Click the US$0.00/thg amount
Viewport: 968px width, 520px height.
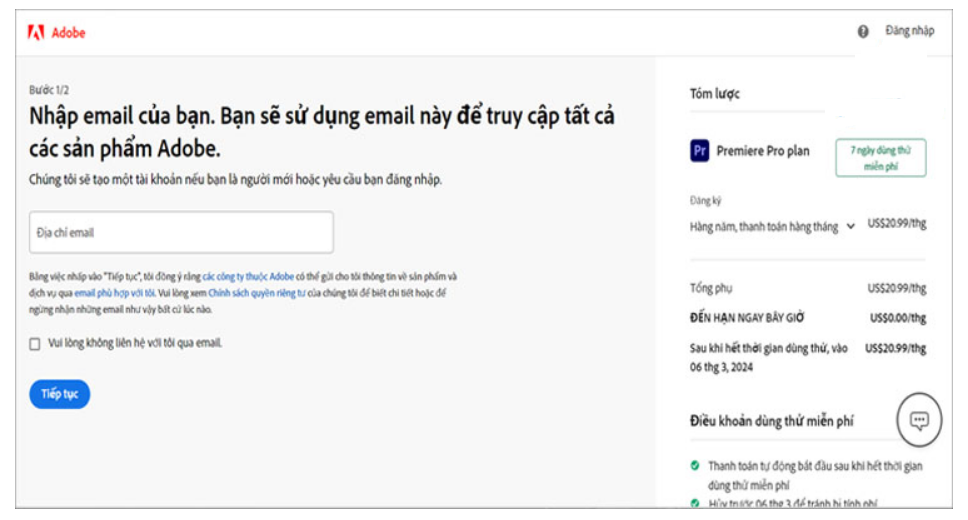click(898, 318)
